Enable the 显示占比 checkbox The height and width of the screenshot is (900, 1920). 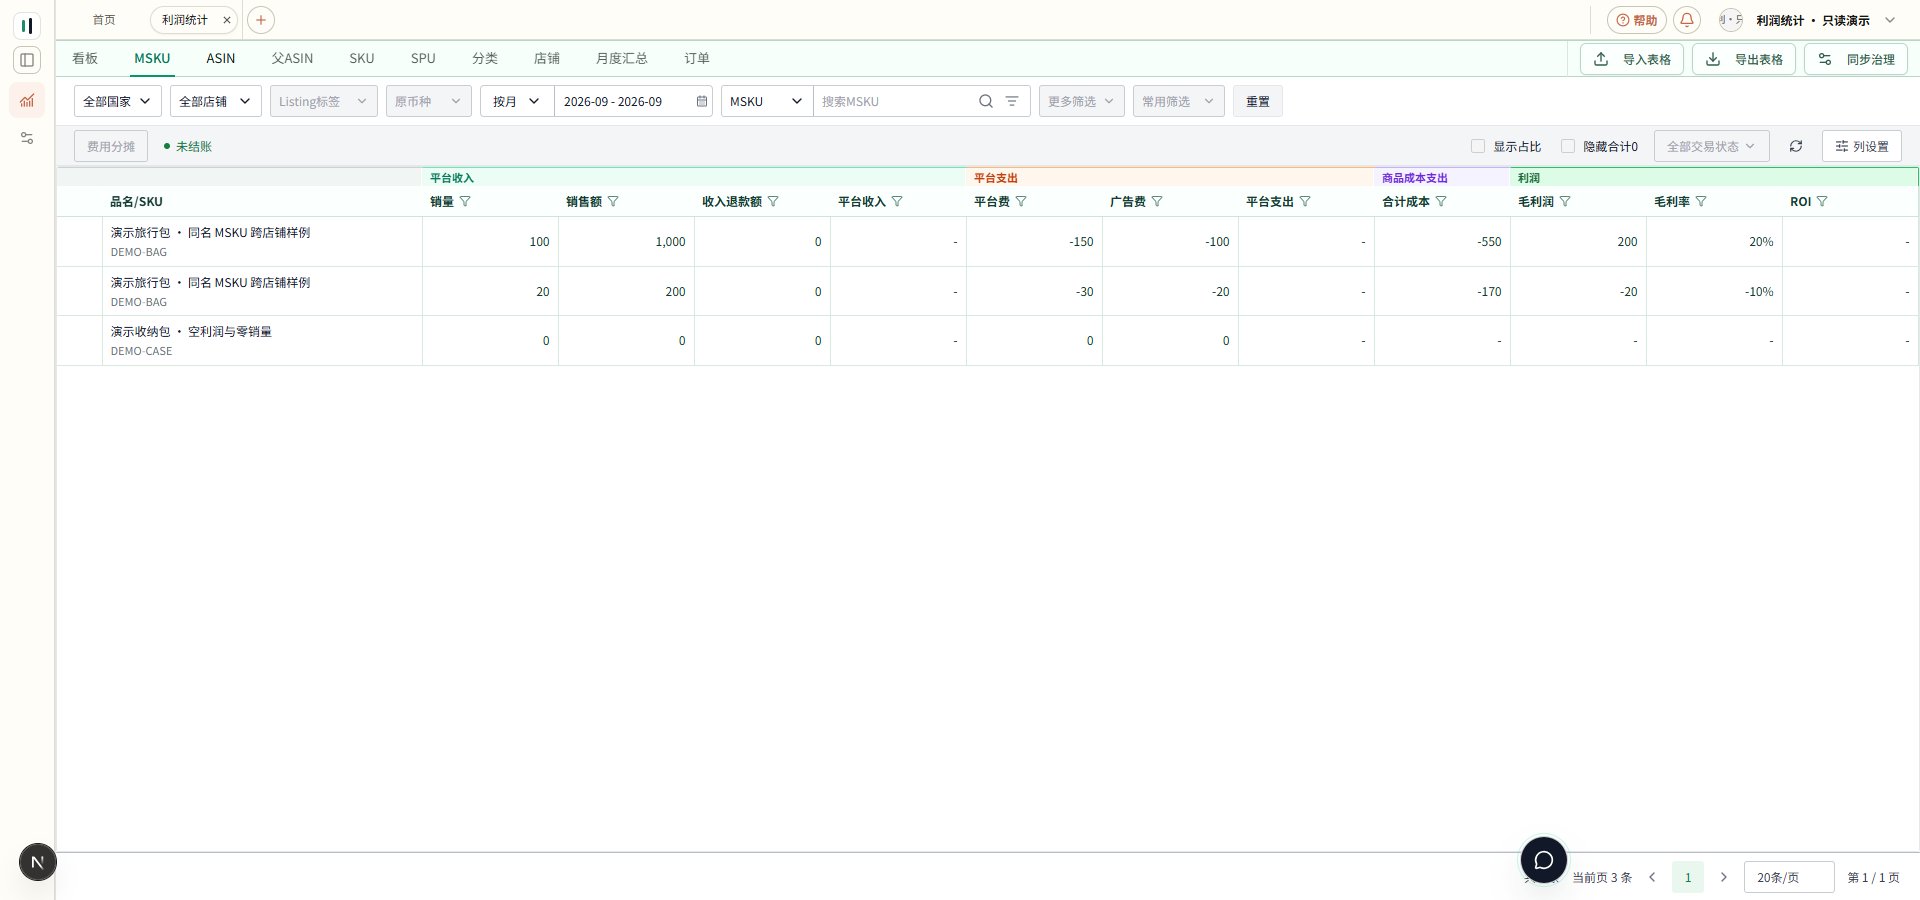point(1478,146)
